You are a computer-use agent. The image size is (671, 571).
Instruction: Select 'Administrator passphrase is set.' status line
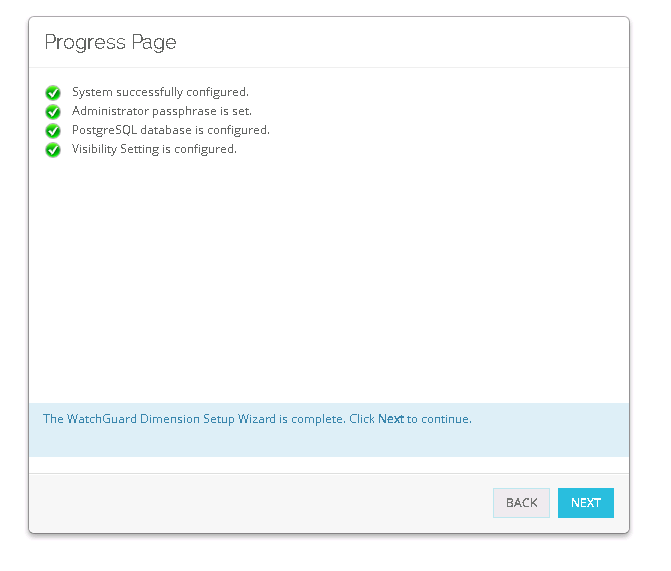(x=161, y=111)
